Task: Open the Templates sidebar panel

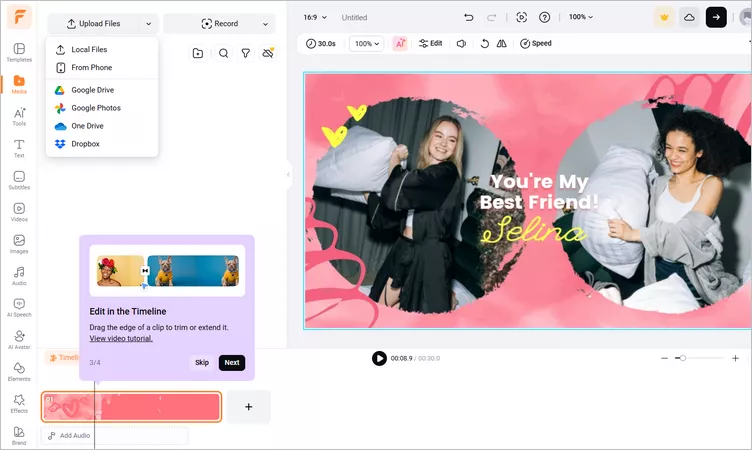Action: 19,52
